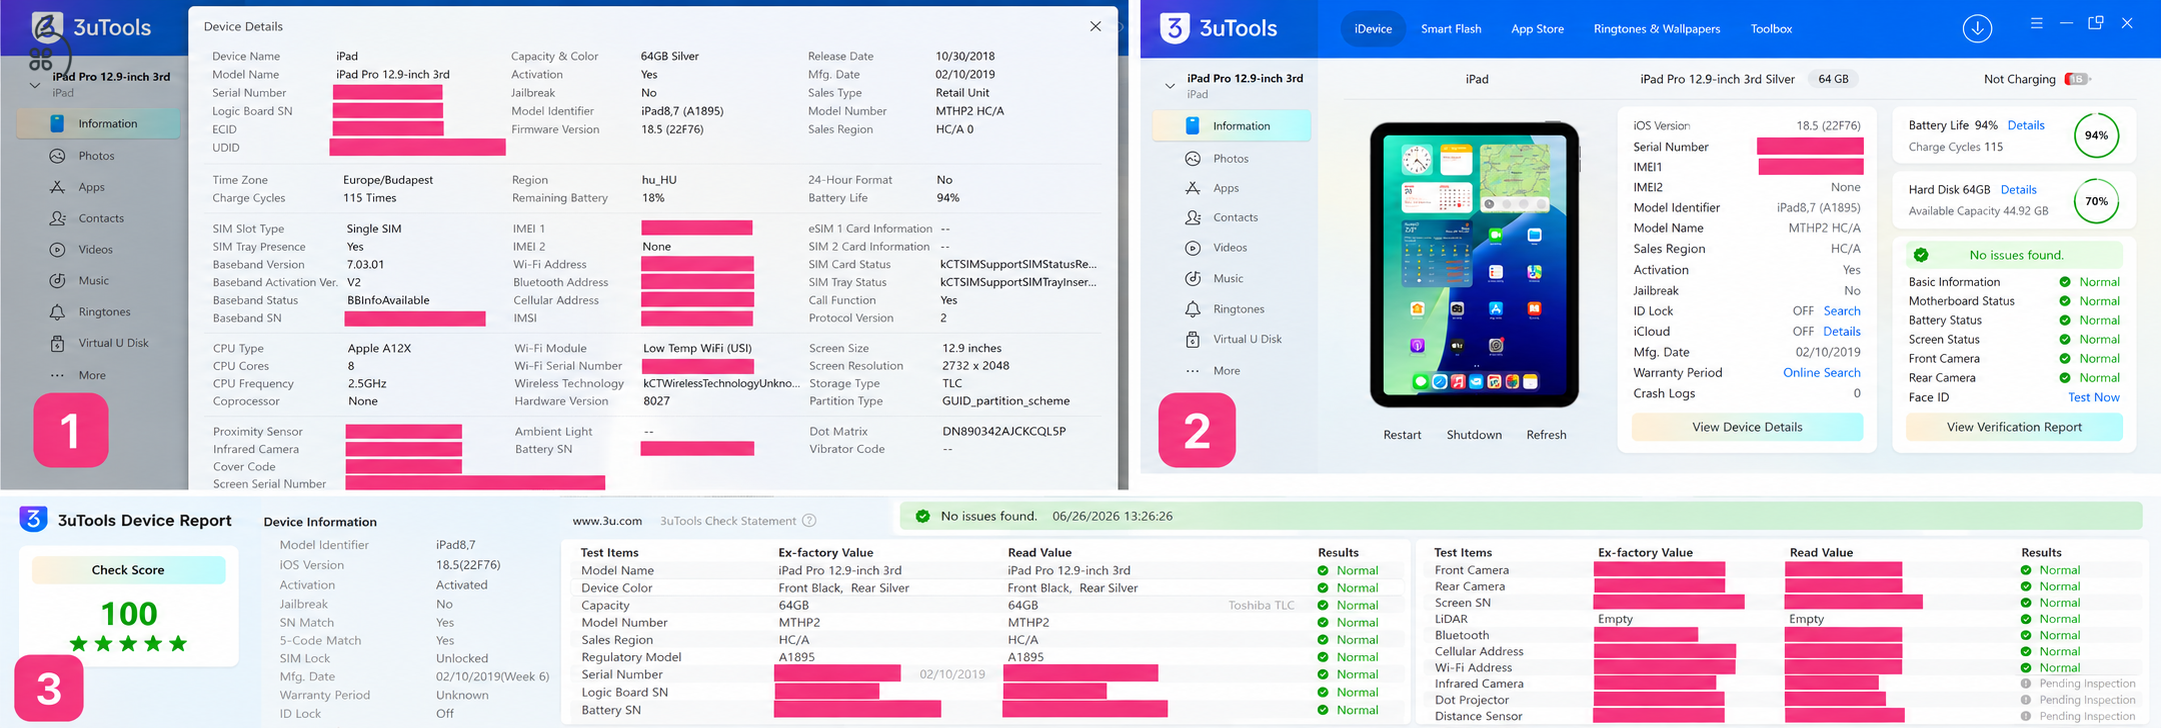The height and width of the screenshot is (728, 2161).
Task: Click the iPad home screen preview image
Action: 1474,264
